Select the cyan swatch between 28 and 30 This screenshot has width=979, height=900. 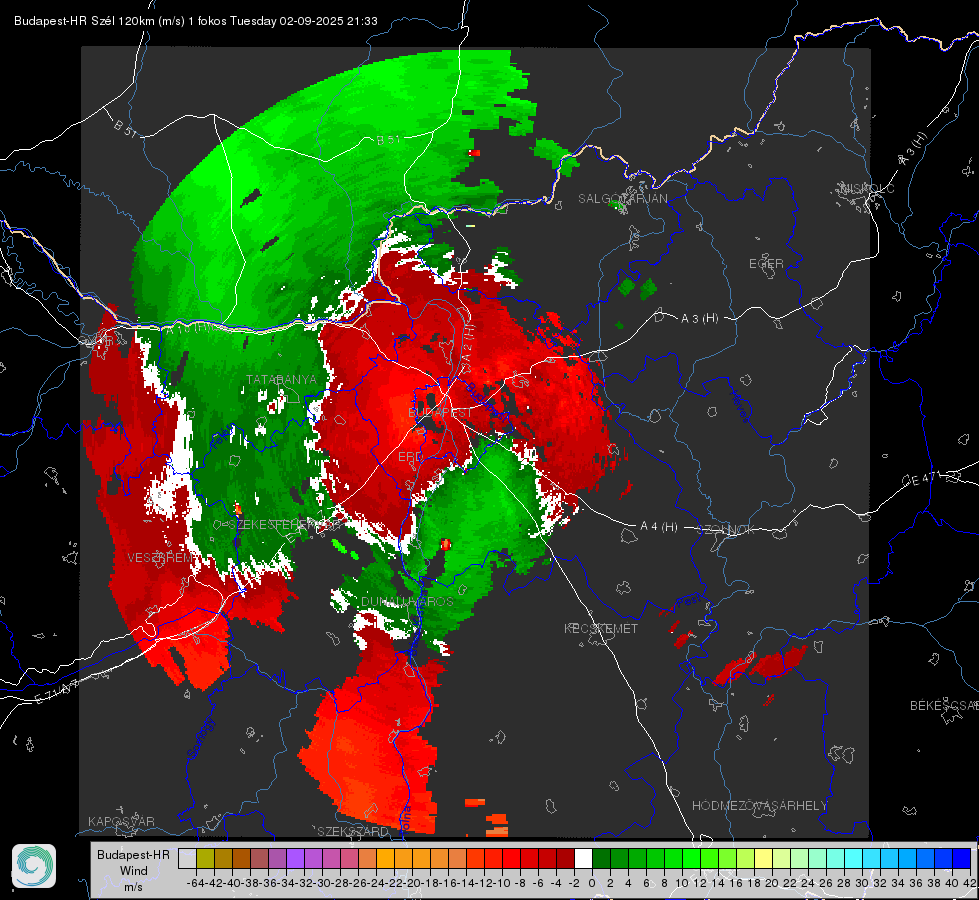coord(854,859)
